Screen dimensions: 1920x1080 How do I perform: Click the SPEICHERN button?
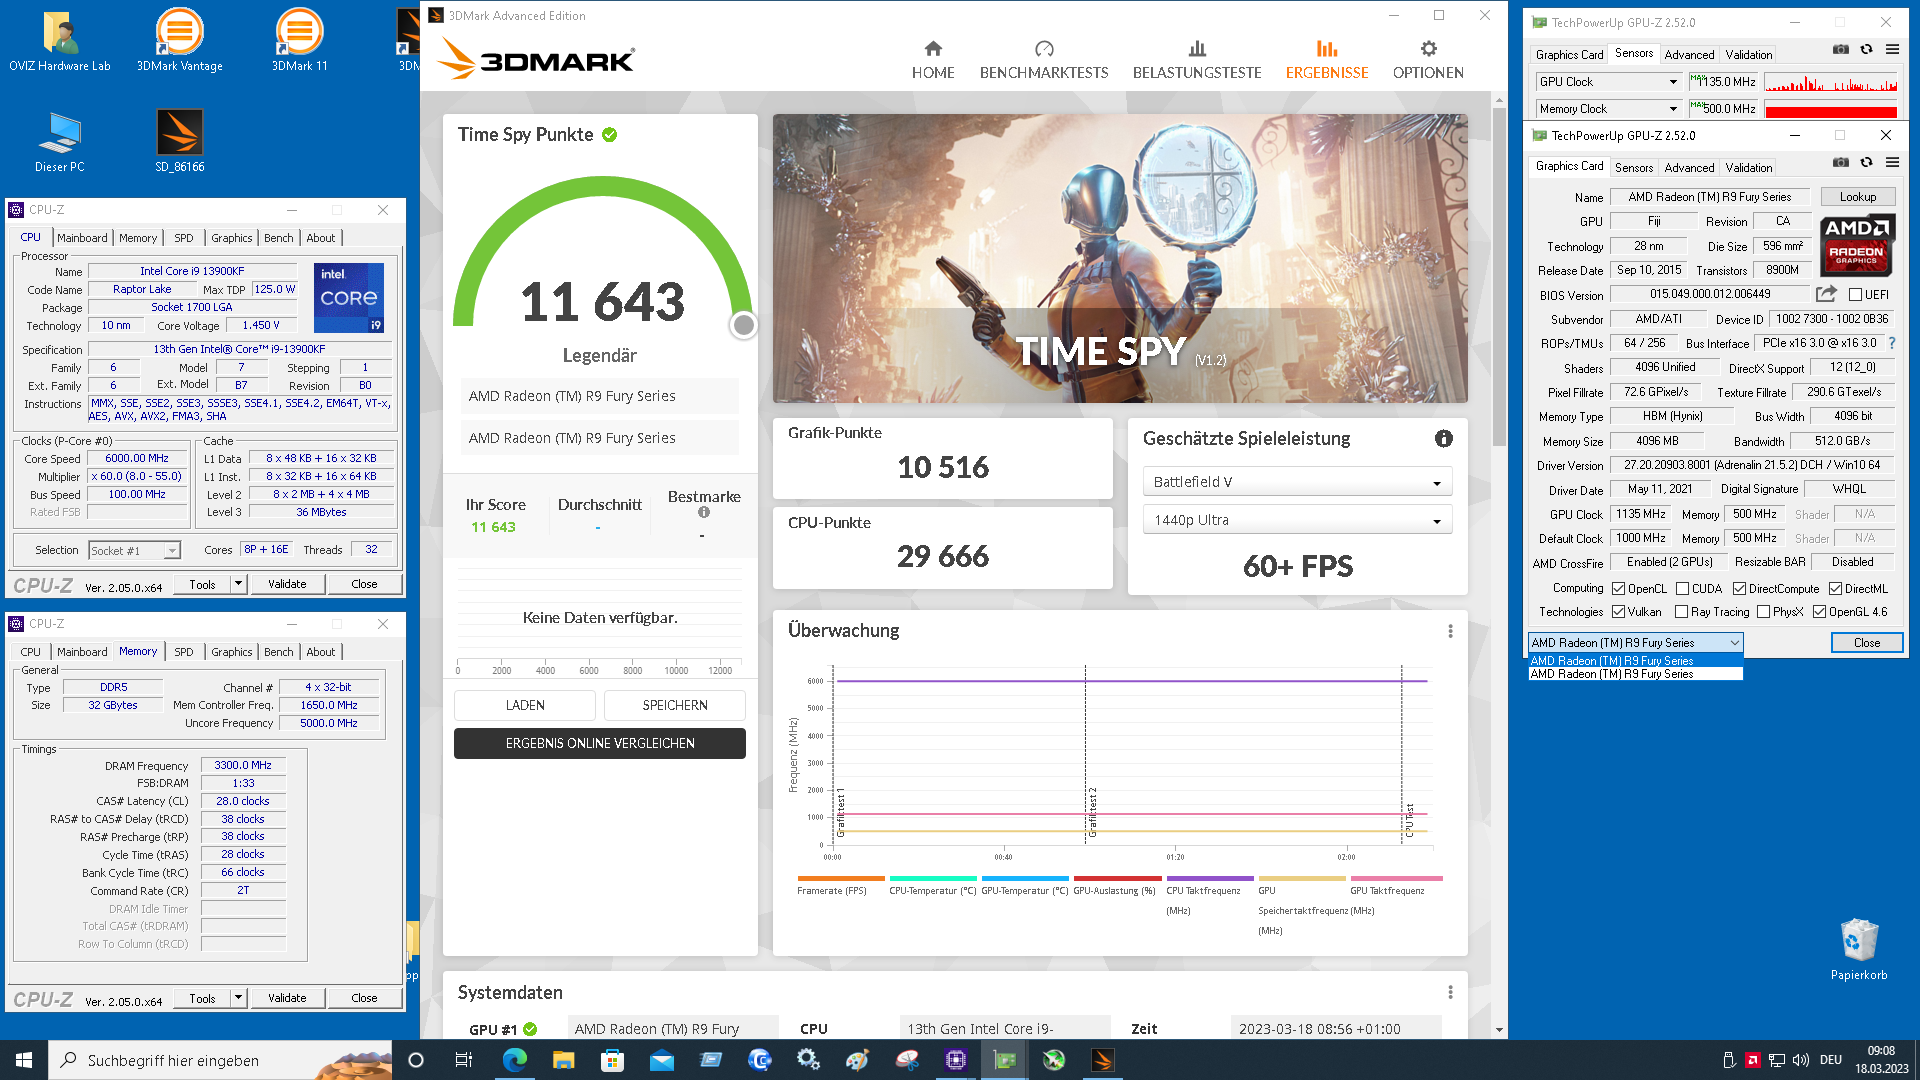[675, 705]
